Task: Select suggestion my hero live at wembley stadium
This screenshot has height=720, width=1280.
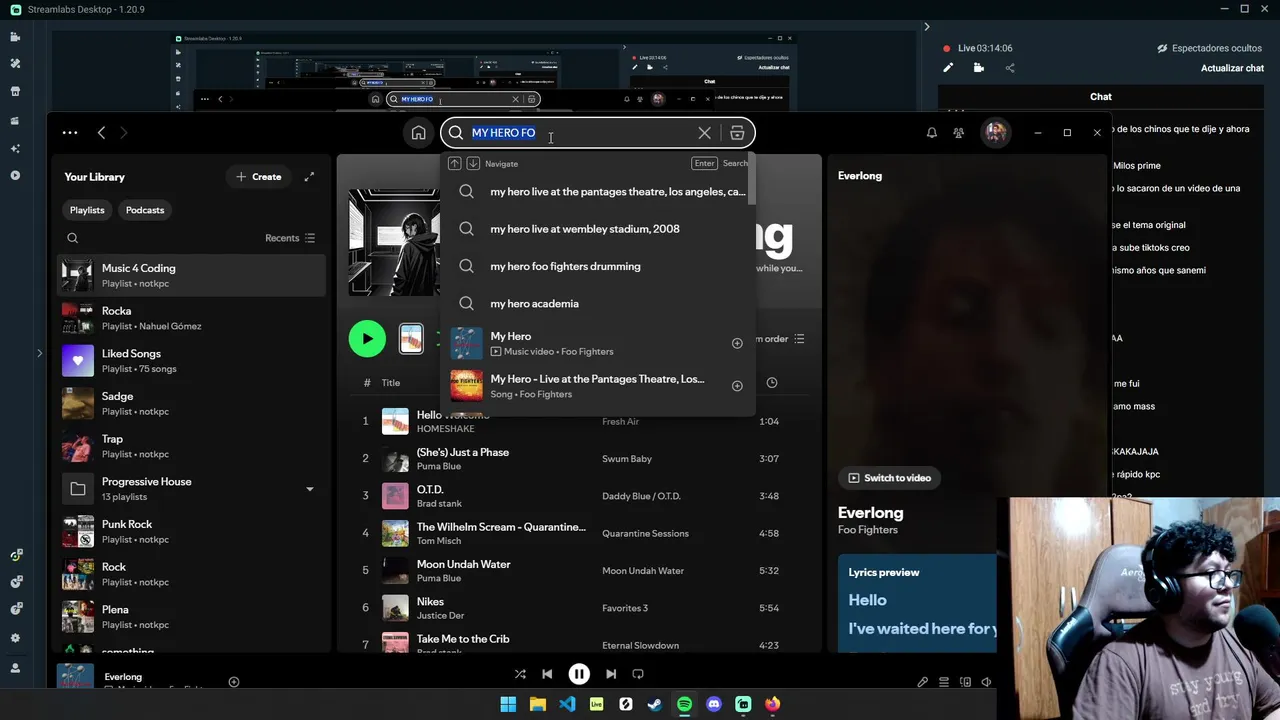Action: point(598,229)
